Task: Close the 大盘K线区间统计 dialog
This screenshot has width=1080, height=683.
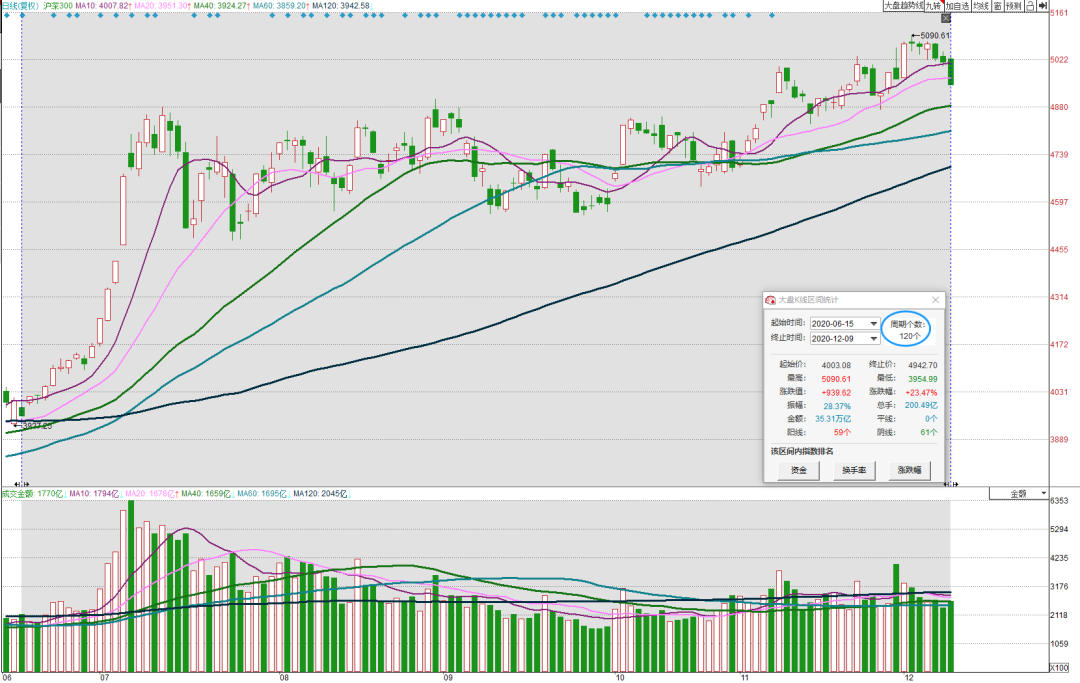Action: [935, 300]
